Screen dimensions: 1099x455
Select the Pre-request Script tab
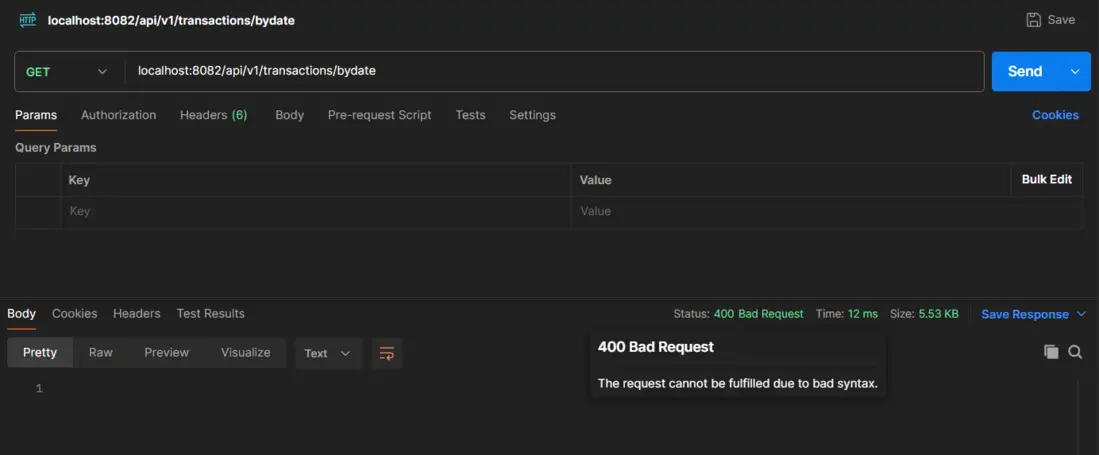(379, 115)
